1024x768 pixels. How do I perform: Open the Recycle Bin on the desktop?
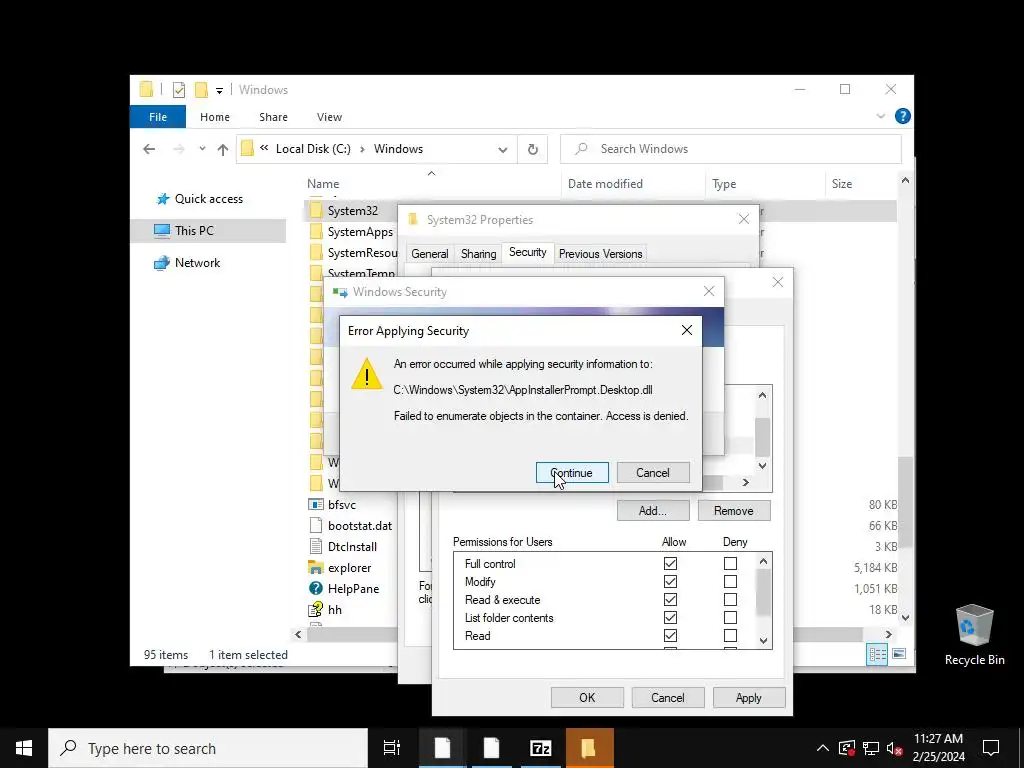[x=974, y=635]
